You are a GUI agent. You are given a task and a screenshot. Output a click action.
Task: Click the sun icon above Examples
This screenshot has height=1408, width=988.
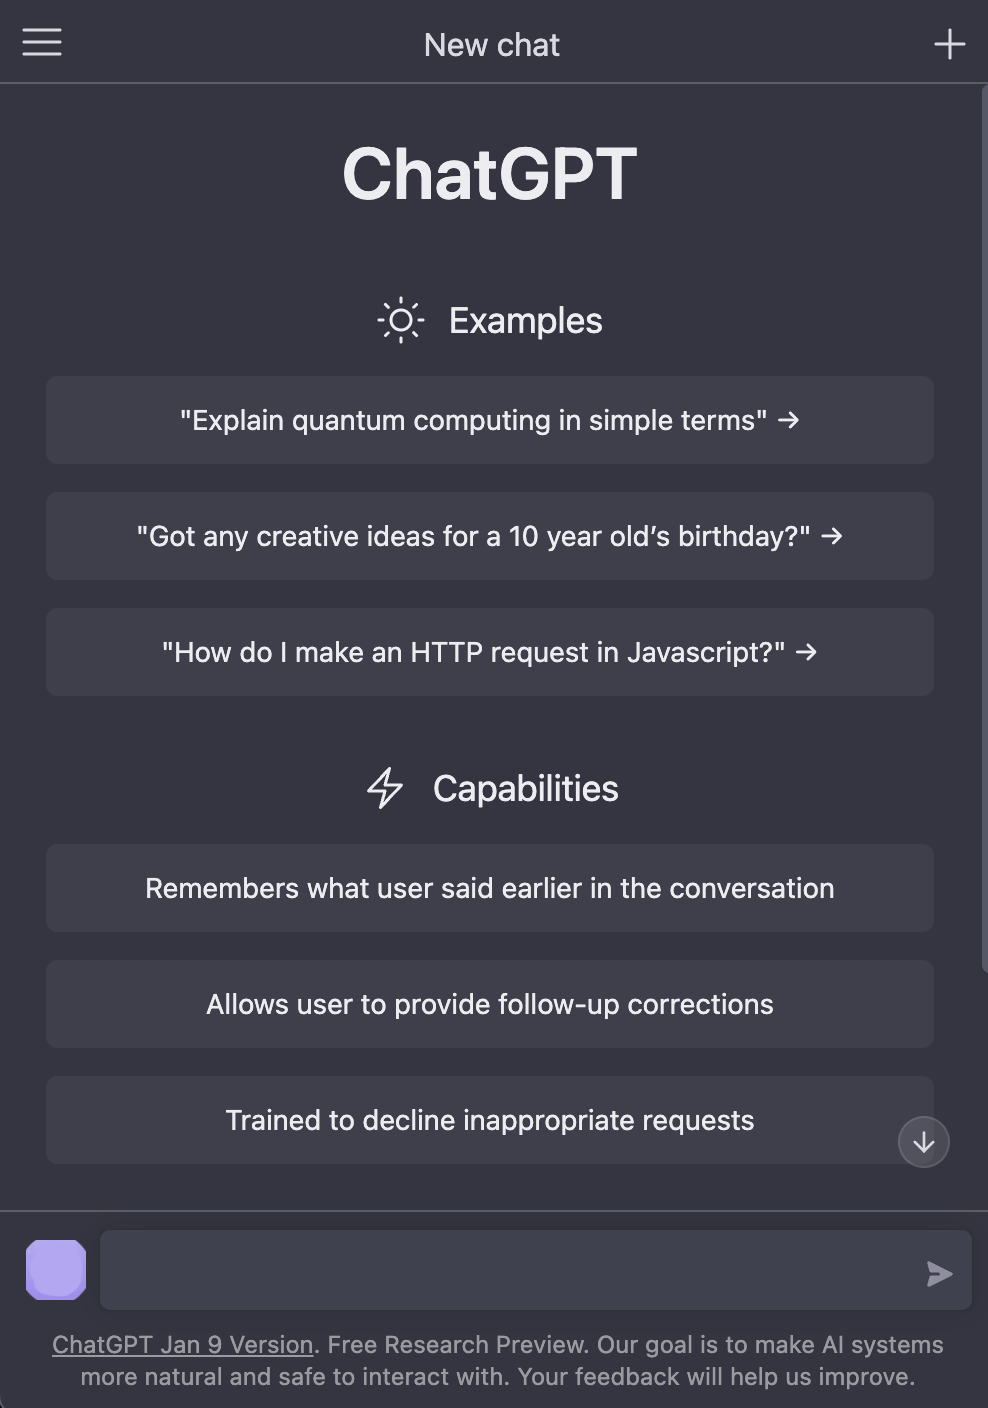point(400,320)
